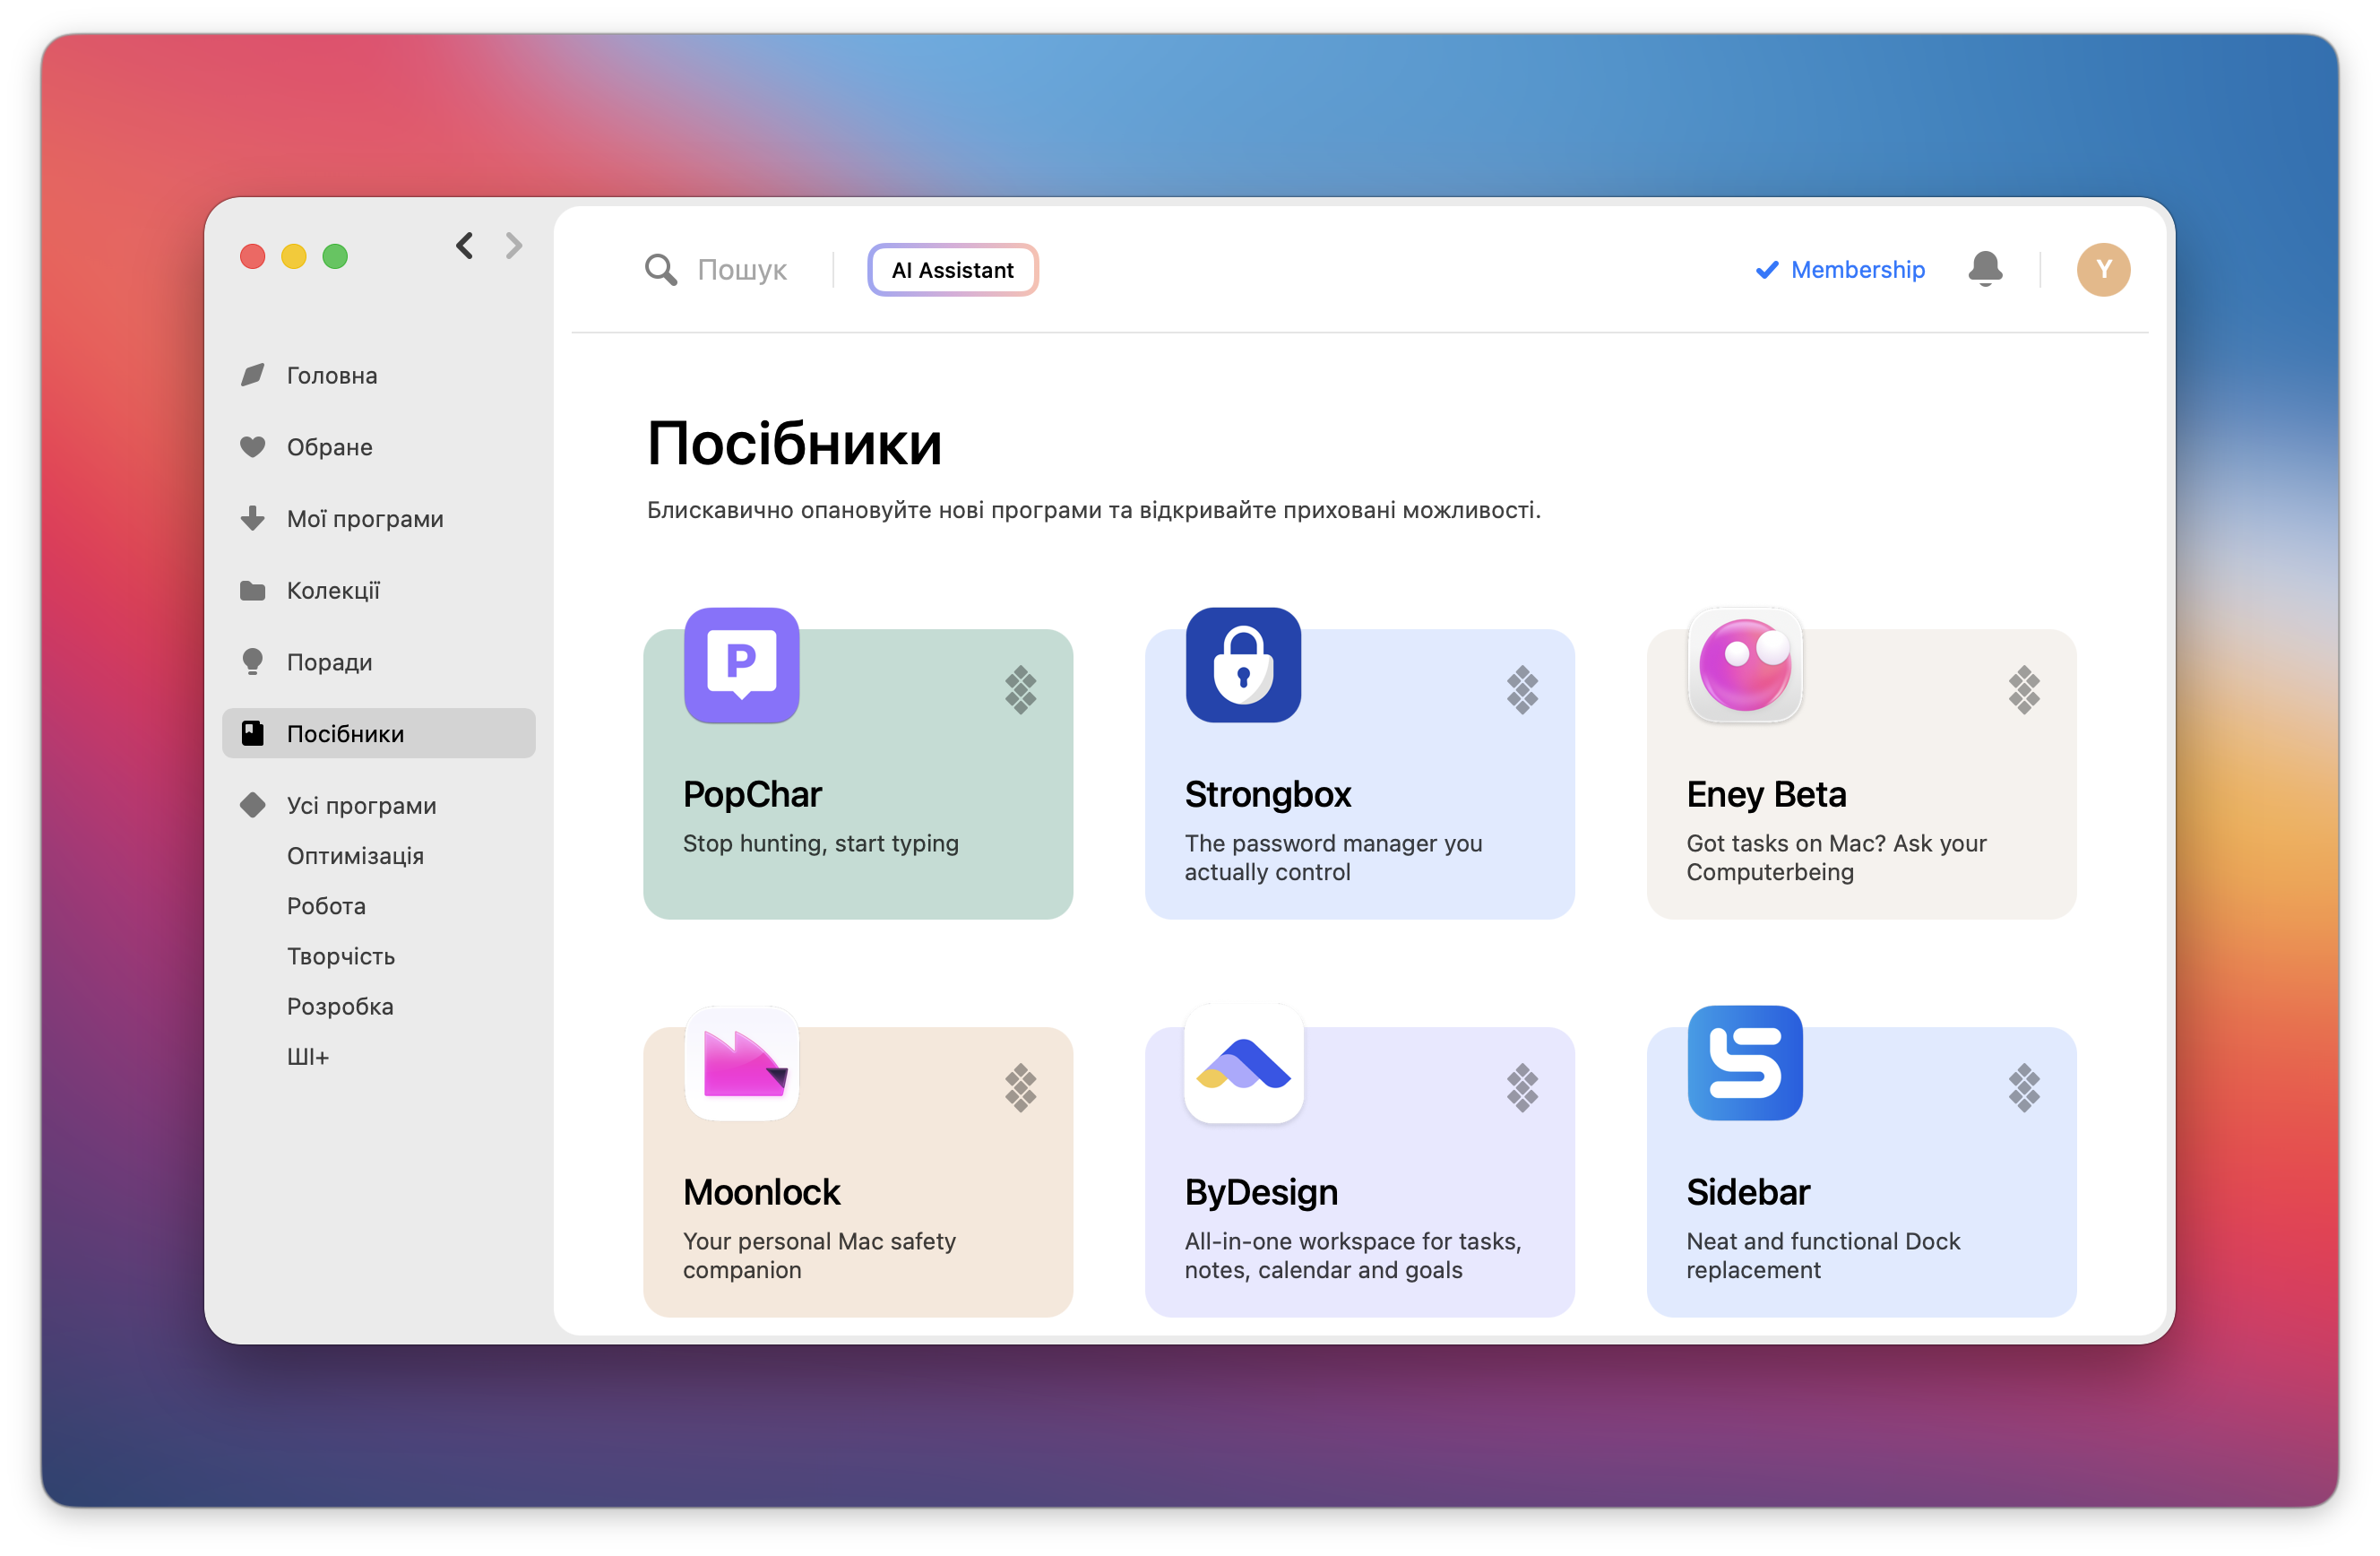Click the 'Блискавично опановуйте нові програми' subtitle
The height and width of the screenshot is (1556, 2380).
pos(1094,510)
